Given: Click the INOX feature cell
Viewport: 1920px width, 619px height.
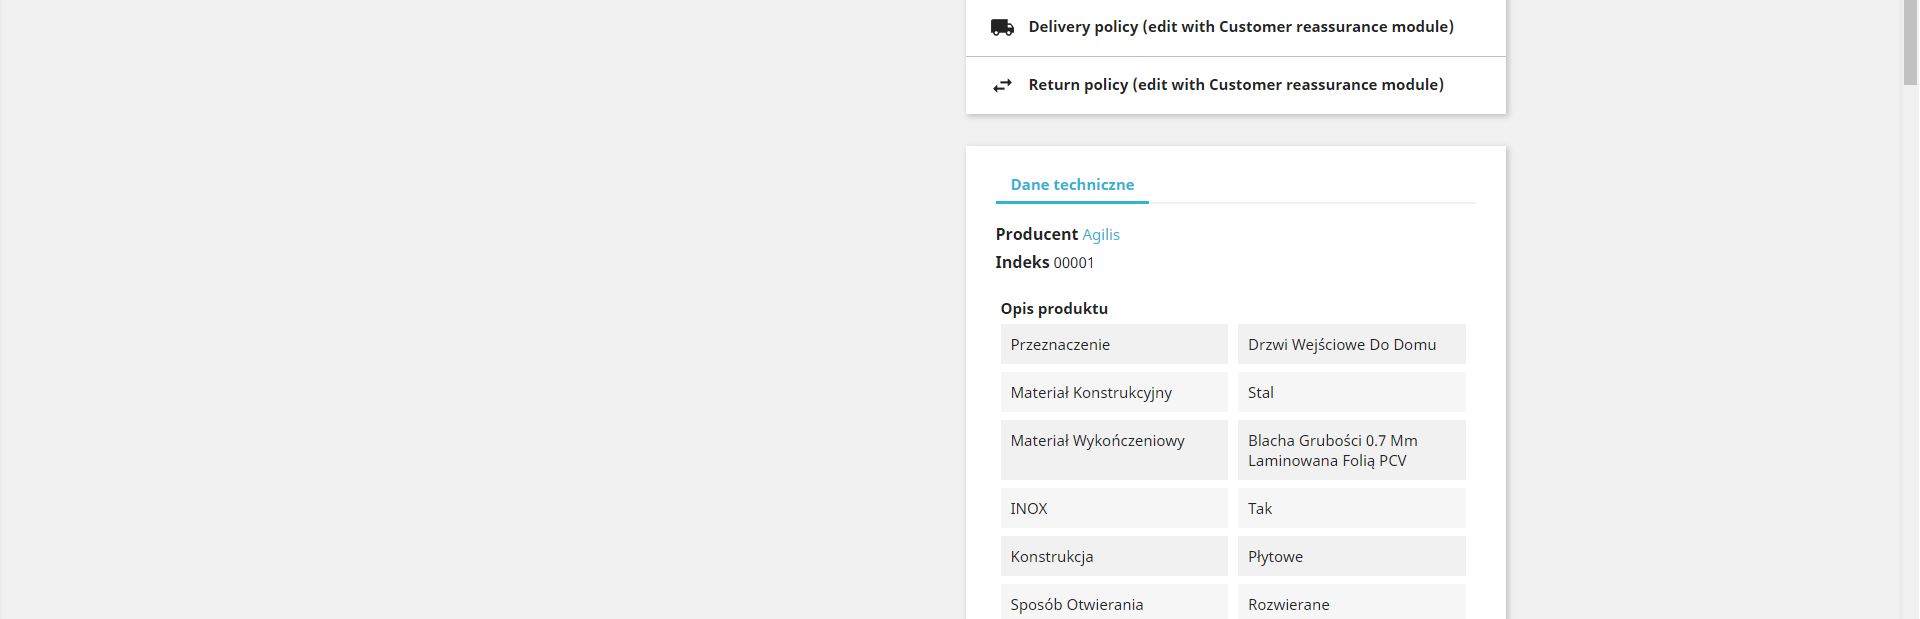Looking at the screenshot, I should [1113, 509].
